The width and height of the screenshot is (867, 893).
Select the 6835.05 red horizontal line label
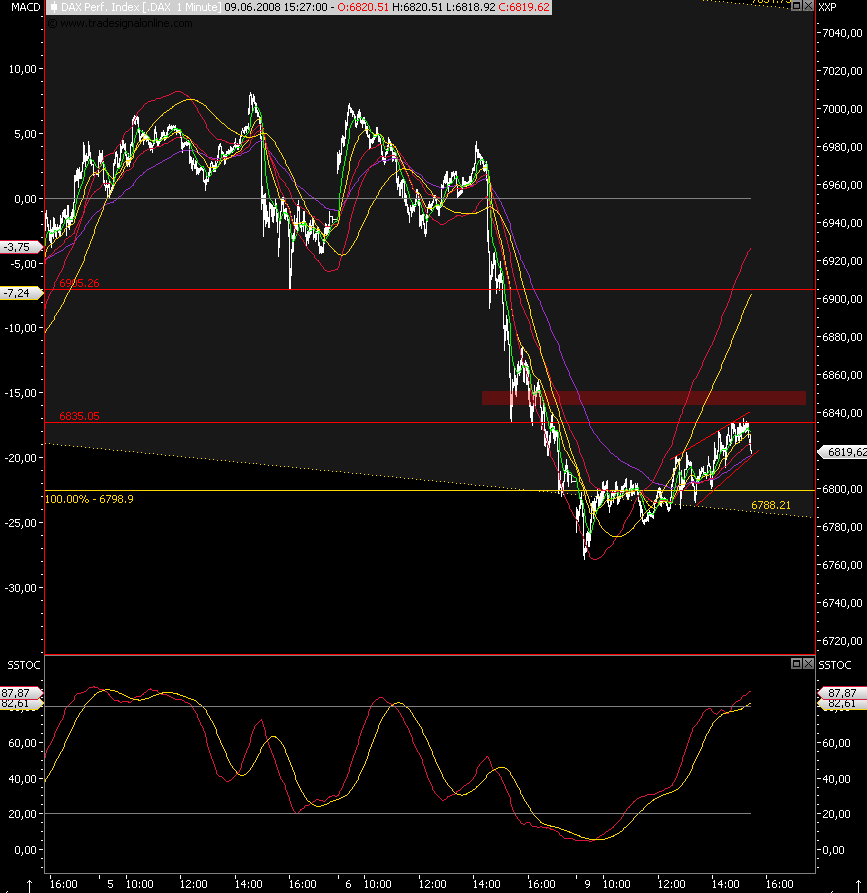(x=79, y=416)
